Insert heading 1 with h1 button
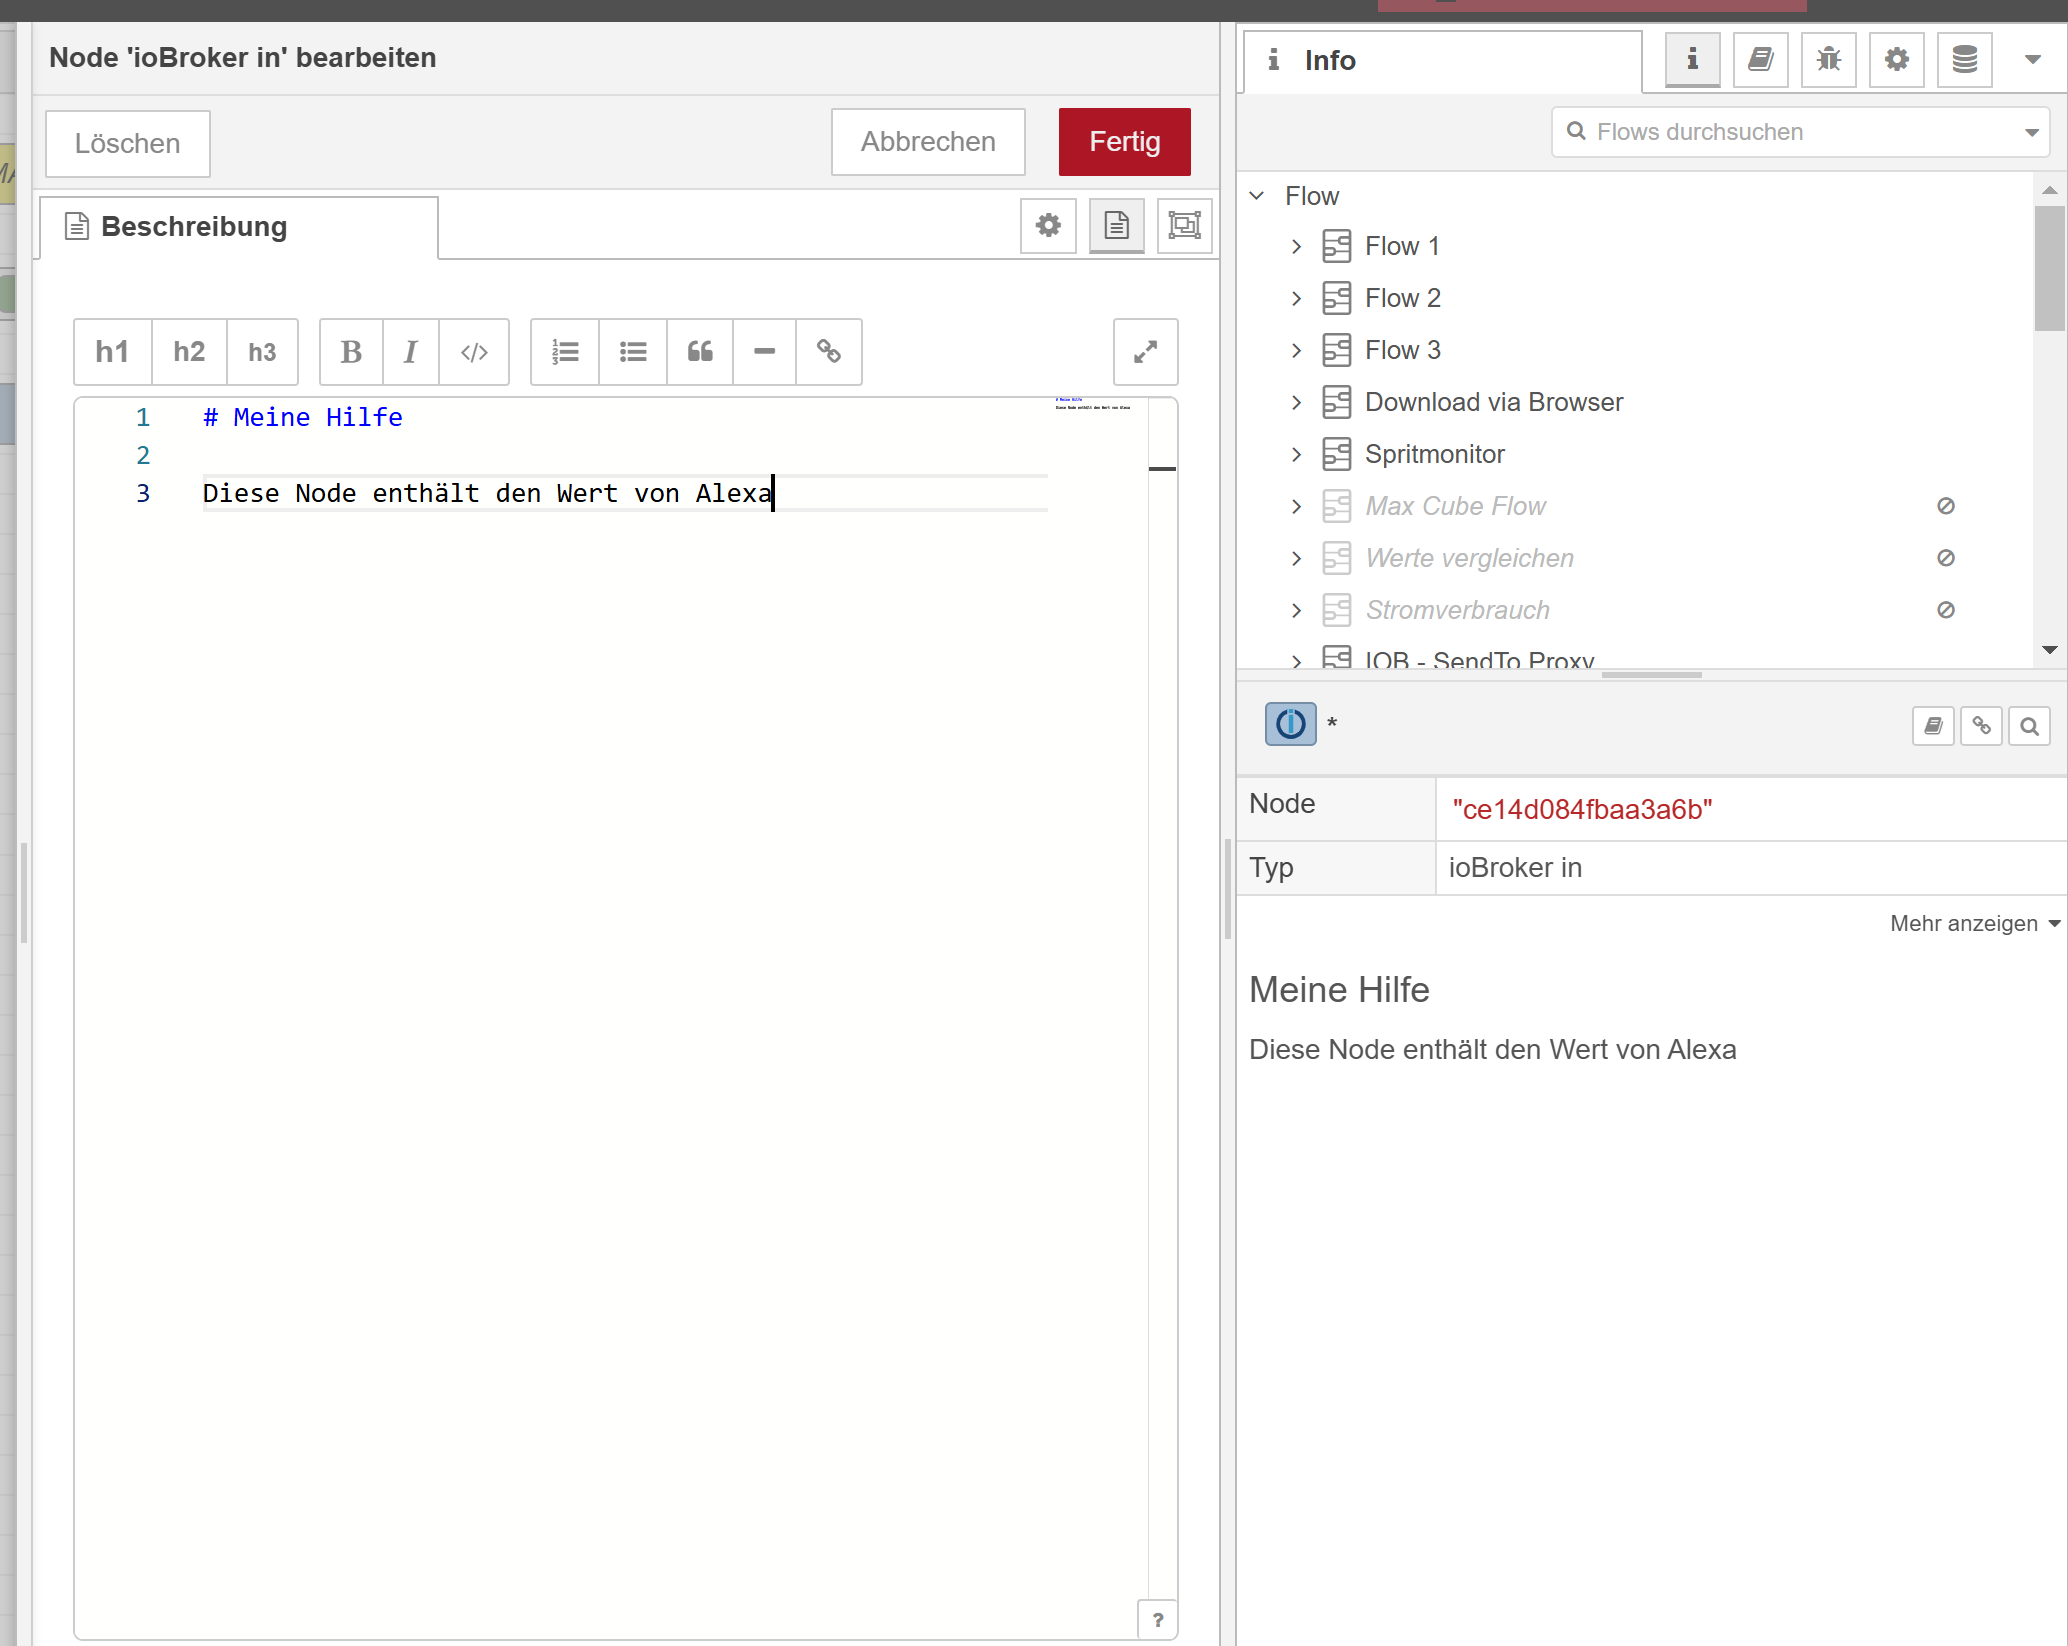Viewport: 2068px width, 1646px height. [112, 352]
